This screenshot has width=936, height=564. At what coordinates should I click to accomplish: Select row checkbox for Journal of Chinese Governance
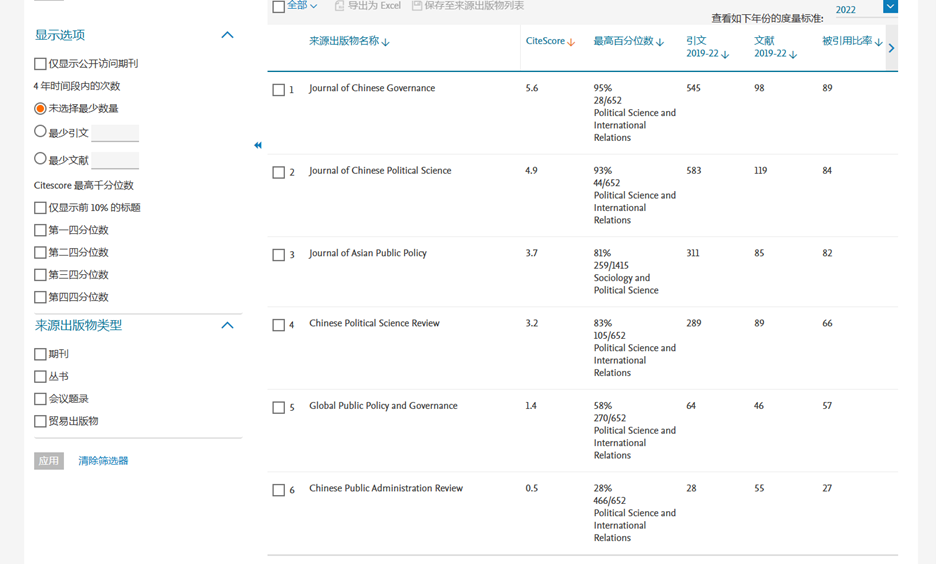[x=278, y=90]
